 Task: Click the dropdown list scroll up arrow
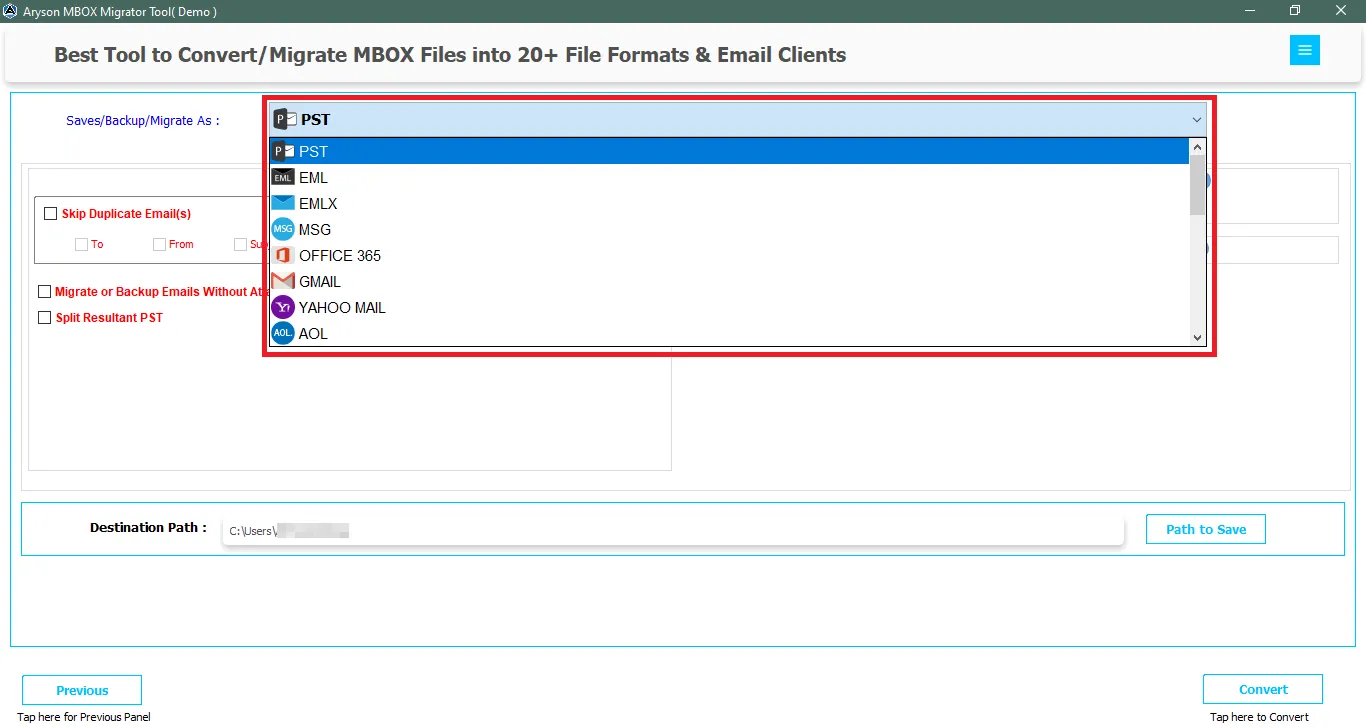(x=1197, y=147)
